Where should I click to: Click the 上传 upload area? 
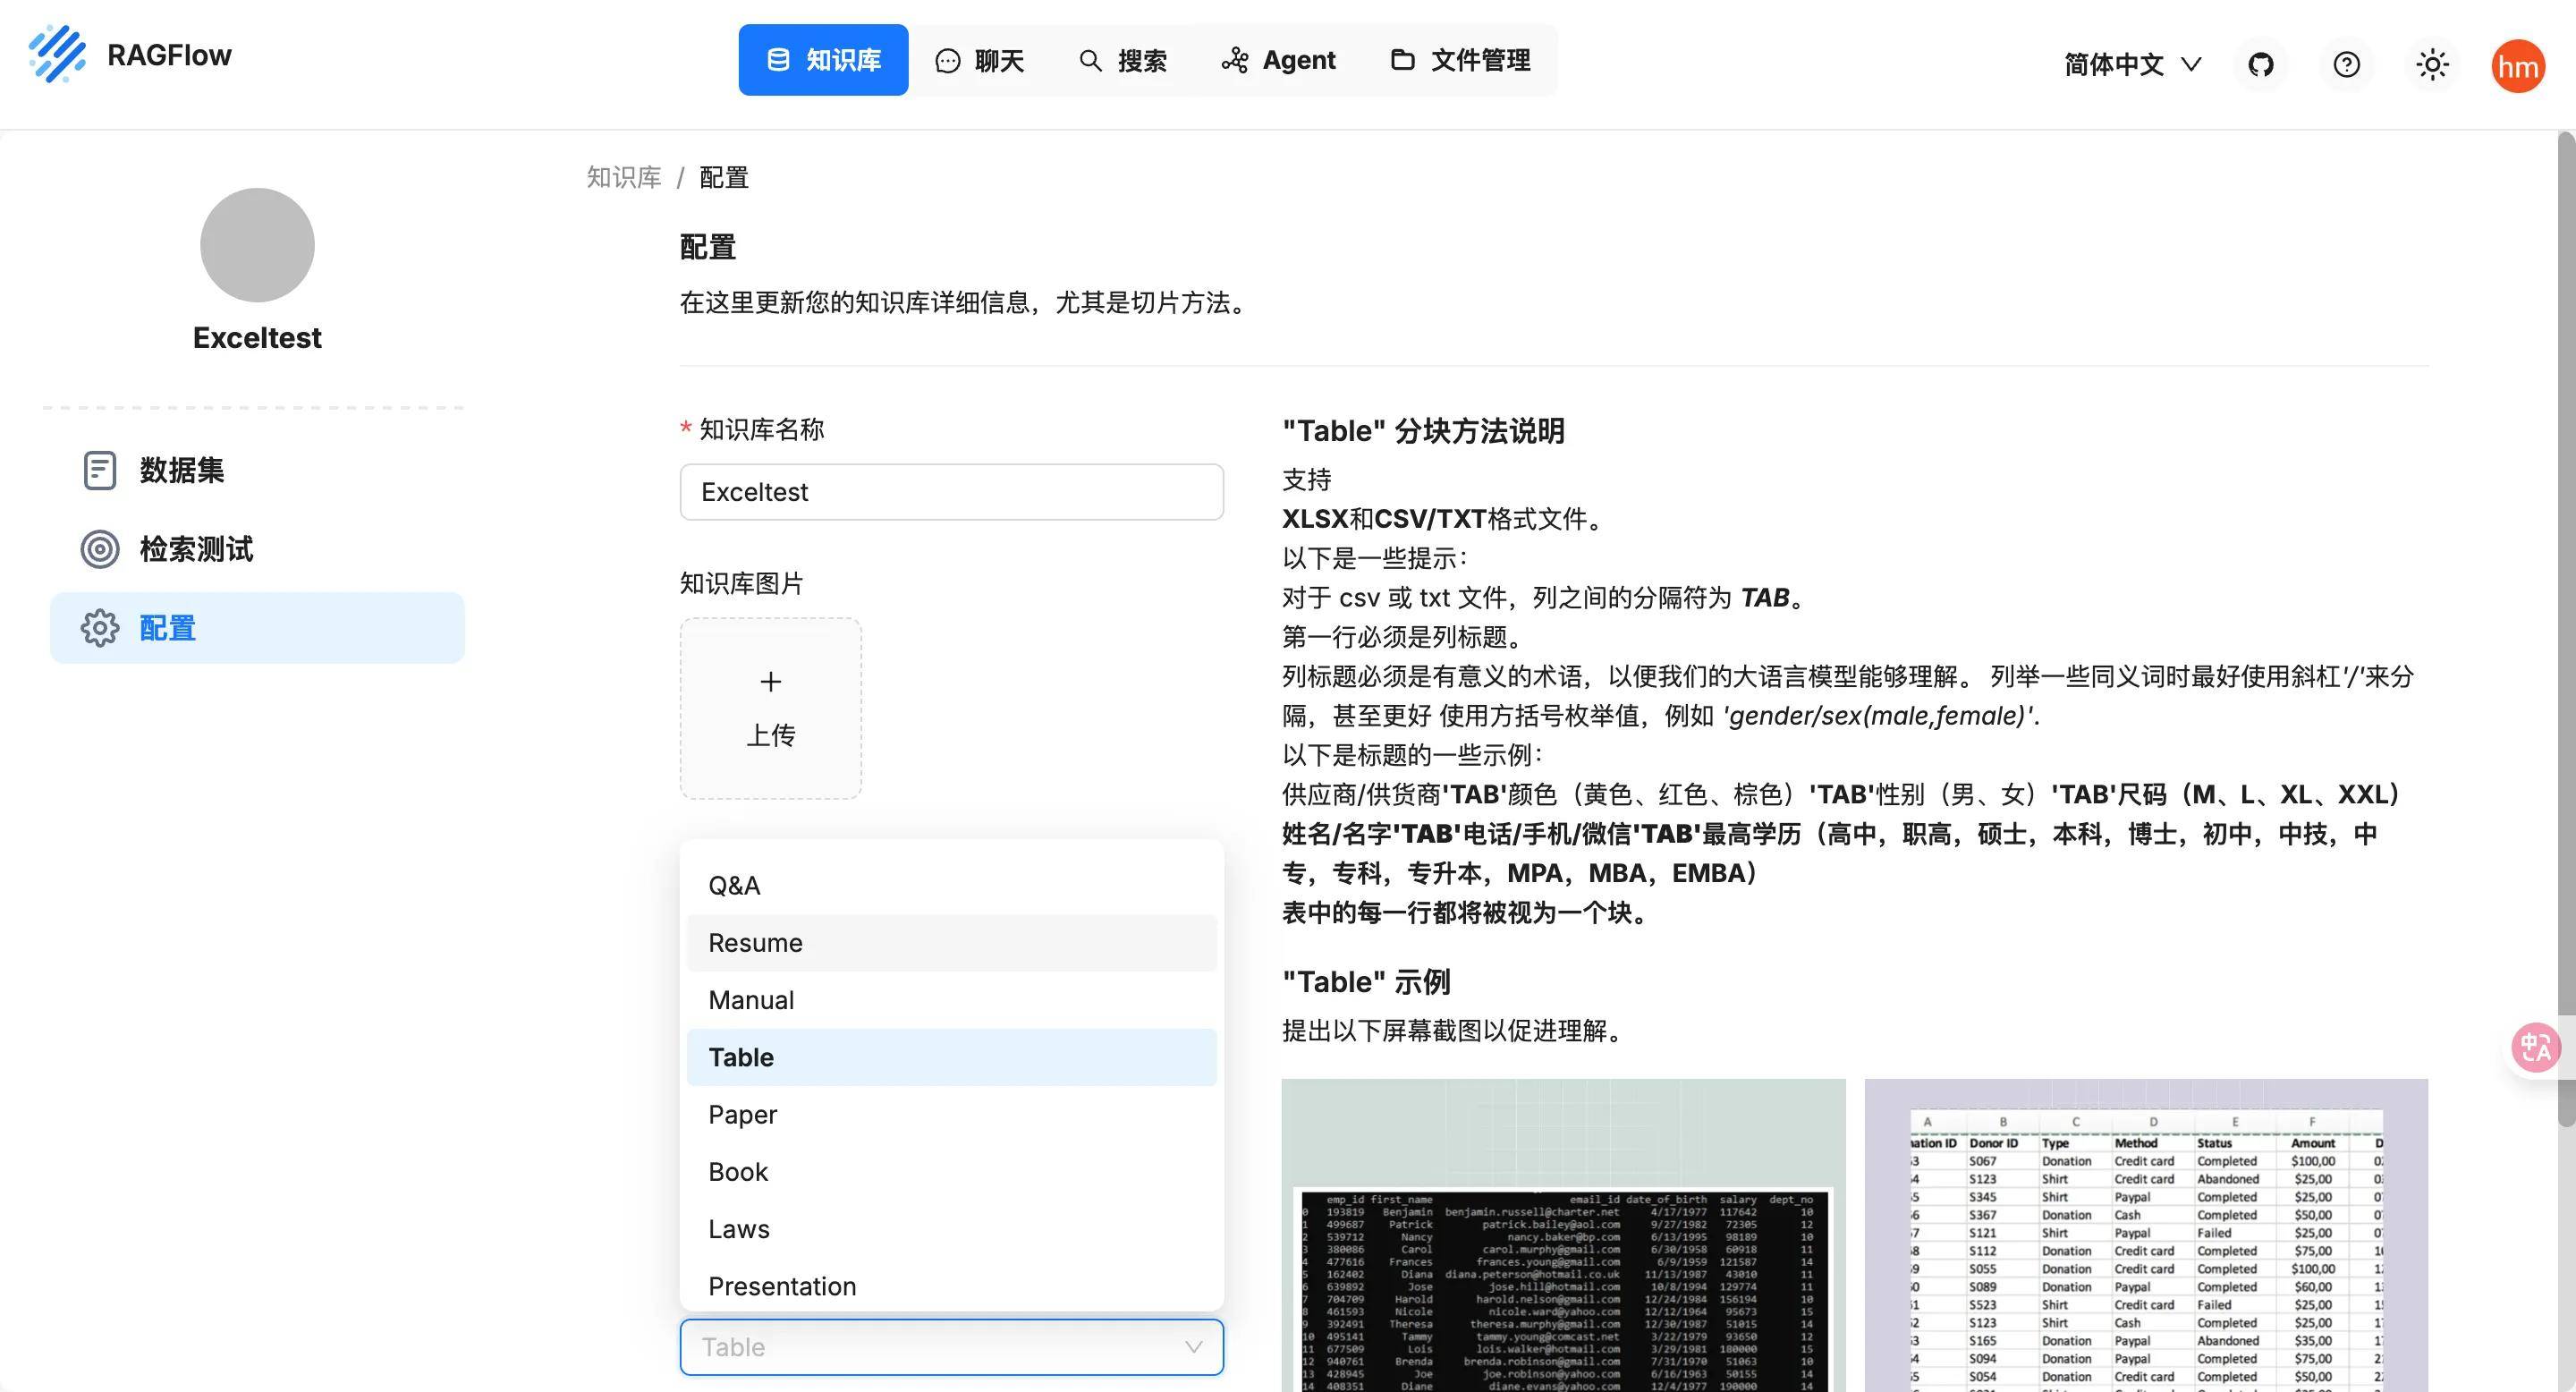(x=770, y=708)
